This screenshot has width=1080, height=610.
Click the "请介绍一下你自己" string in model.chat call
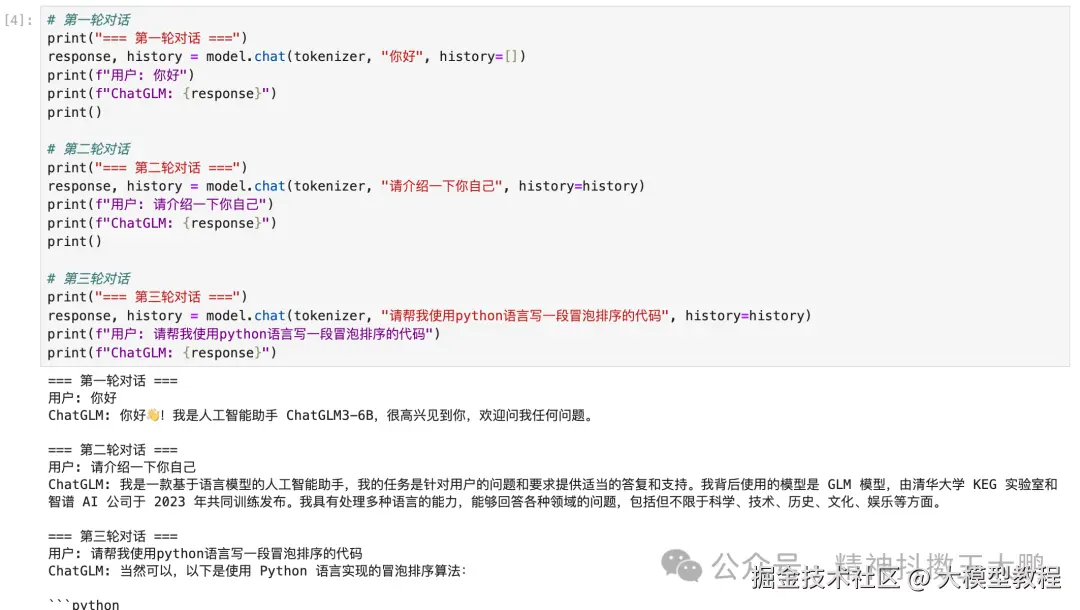(442, 186)
